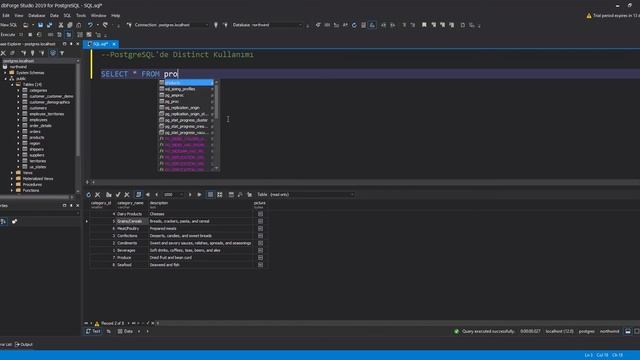This screenshot has height=360, width=640.
Task: Select the us_states table in explorer tree
Action: pyautogui.click(x=38, y=167)
